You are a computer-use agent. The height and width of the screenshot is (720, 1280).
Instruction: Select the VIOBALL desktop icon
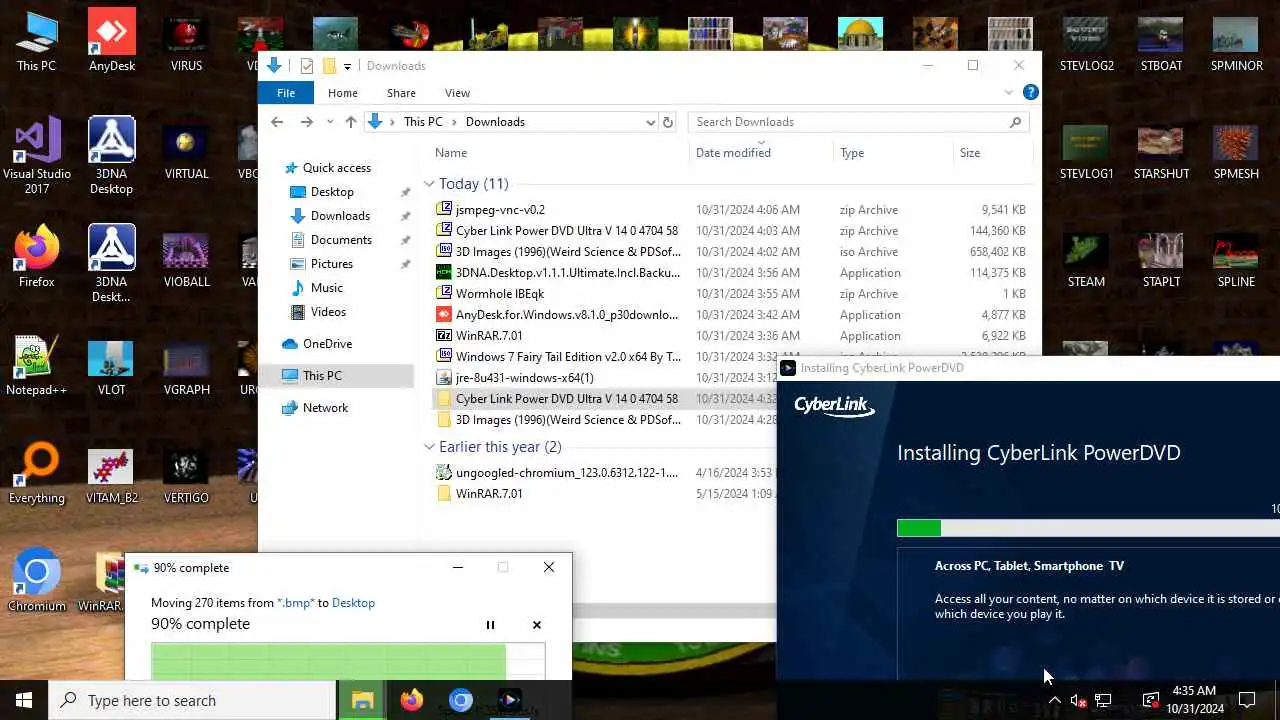[x=186, y=258]
